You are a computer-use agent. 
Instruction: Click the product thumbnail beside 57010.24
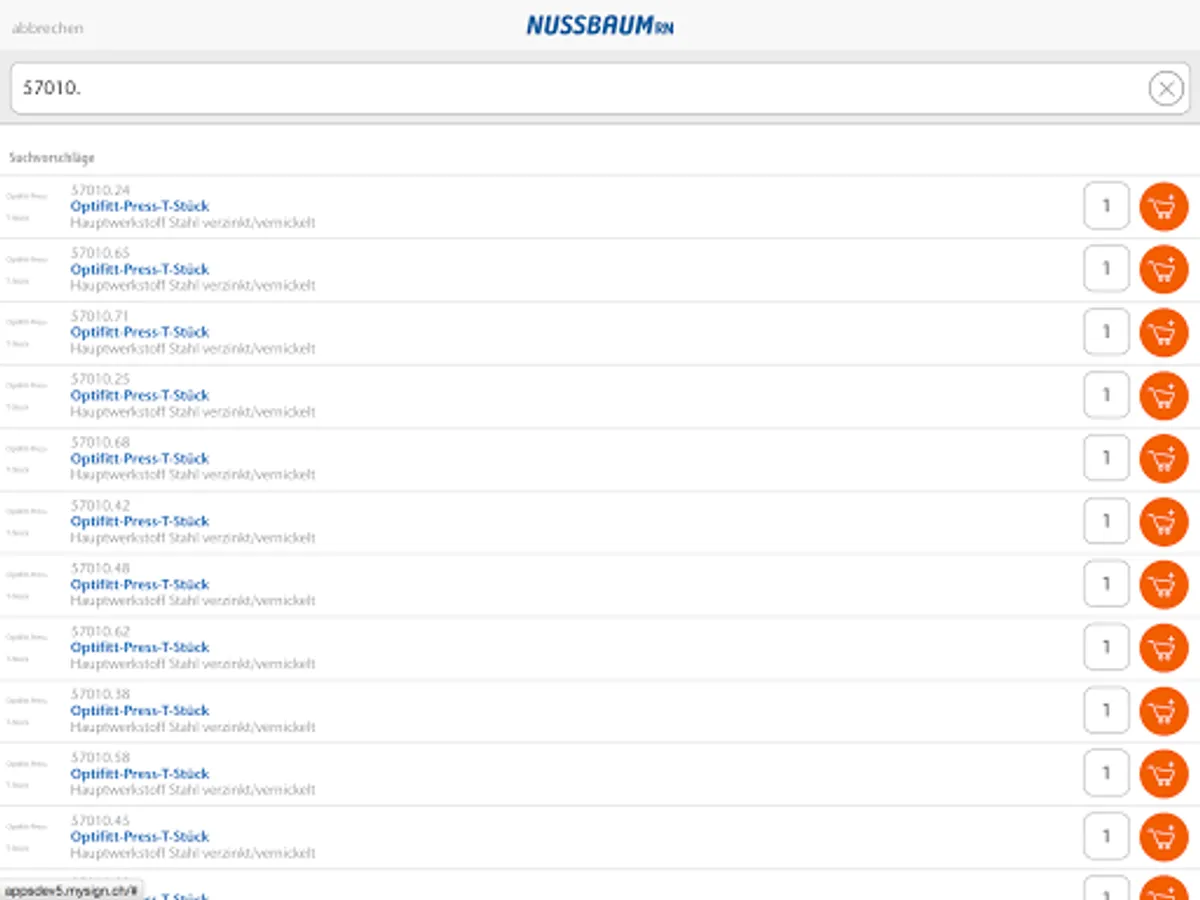(26, 207)
